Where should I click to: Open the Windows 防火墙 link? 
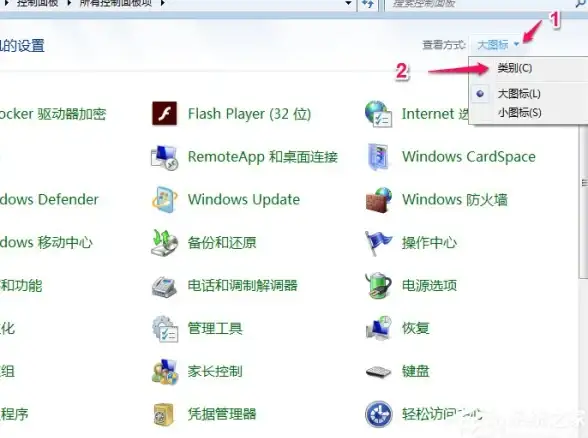pyautogui.click(x=455, y=200)
